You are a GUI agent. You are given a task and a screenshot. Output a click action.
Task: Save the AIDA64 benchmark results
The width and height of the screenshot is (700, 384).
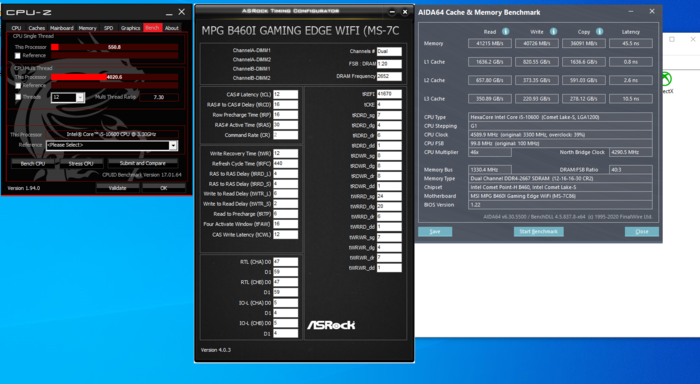tap(435, 232)
